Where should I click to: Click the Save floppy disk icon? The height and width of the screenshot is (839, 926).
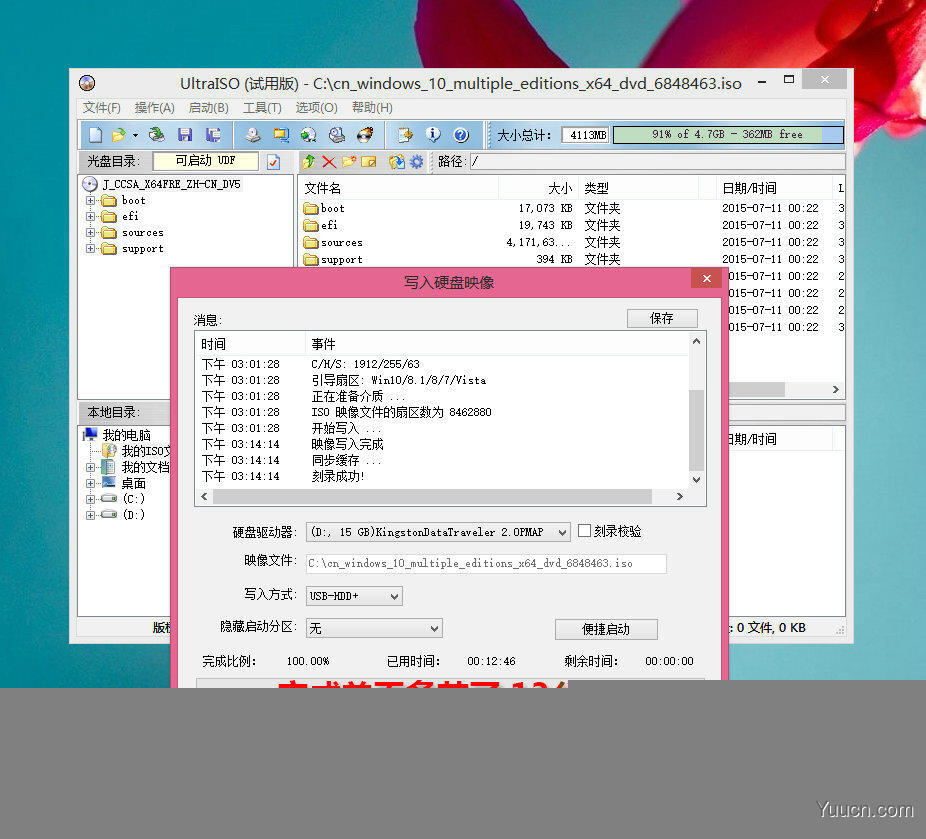point(185,135)
